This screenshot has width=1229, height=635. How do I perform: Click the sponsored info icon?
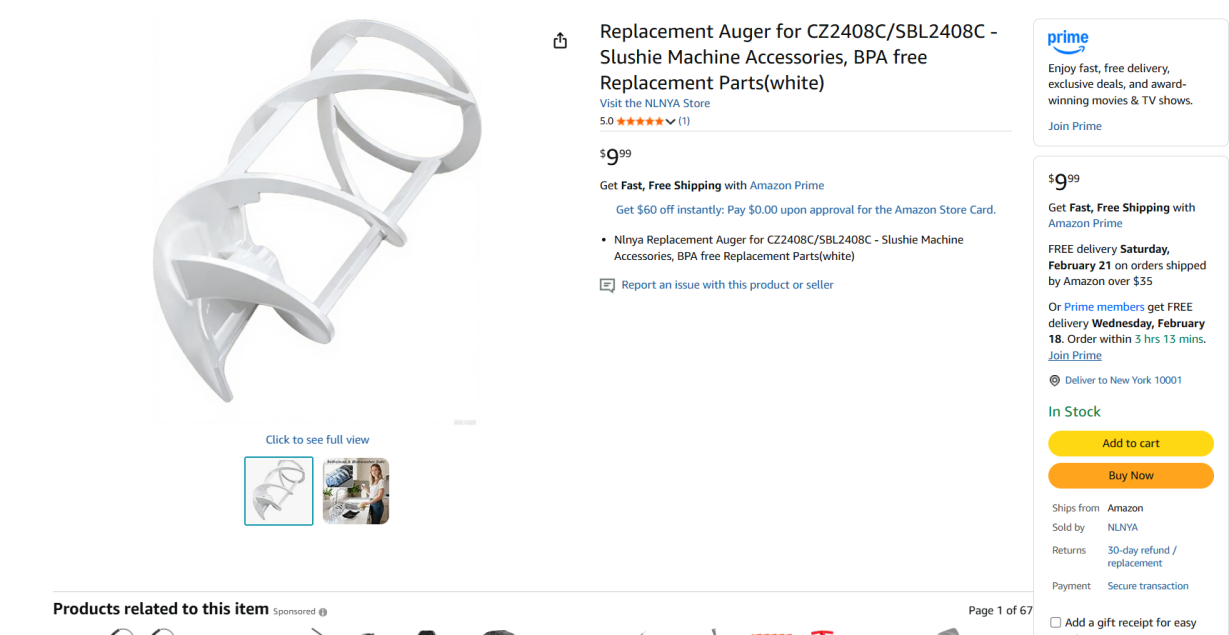pos(323,612)
